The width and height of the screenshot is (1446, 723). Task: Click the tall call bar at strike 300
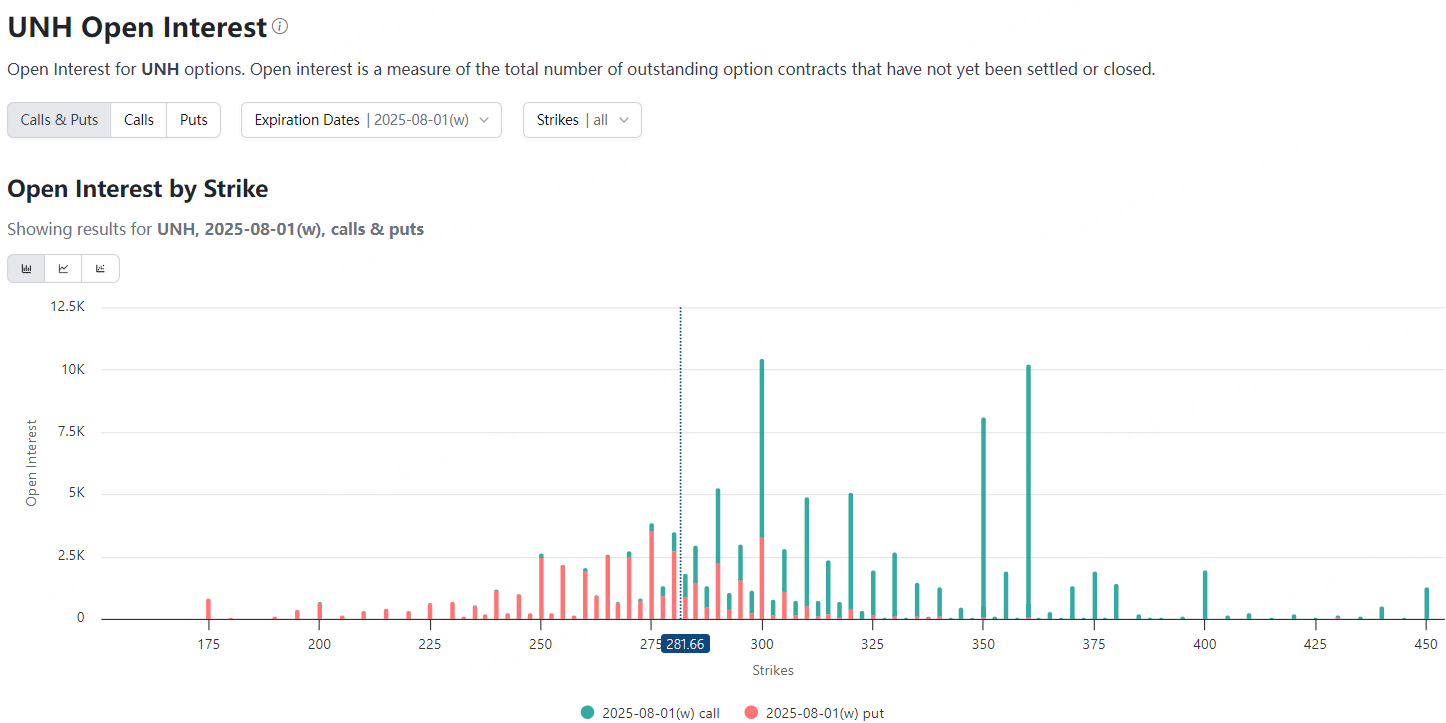[762, 449]
